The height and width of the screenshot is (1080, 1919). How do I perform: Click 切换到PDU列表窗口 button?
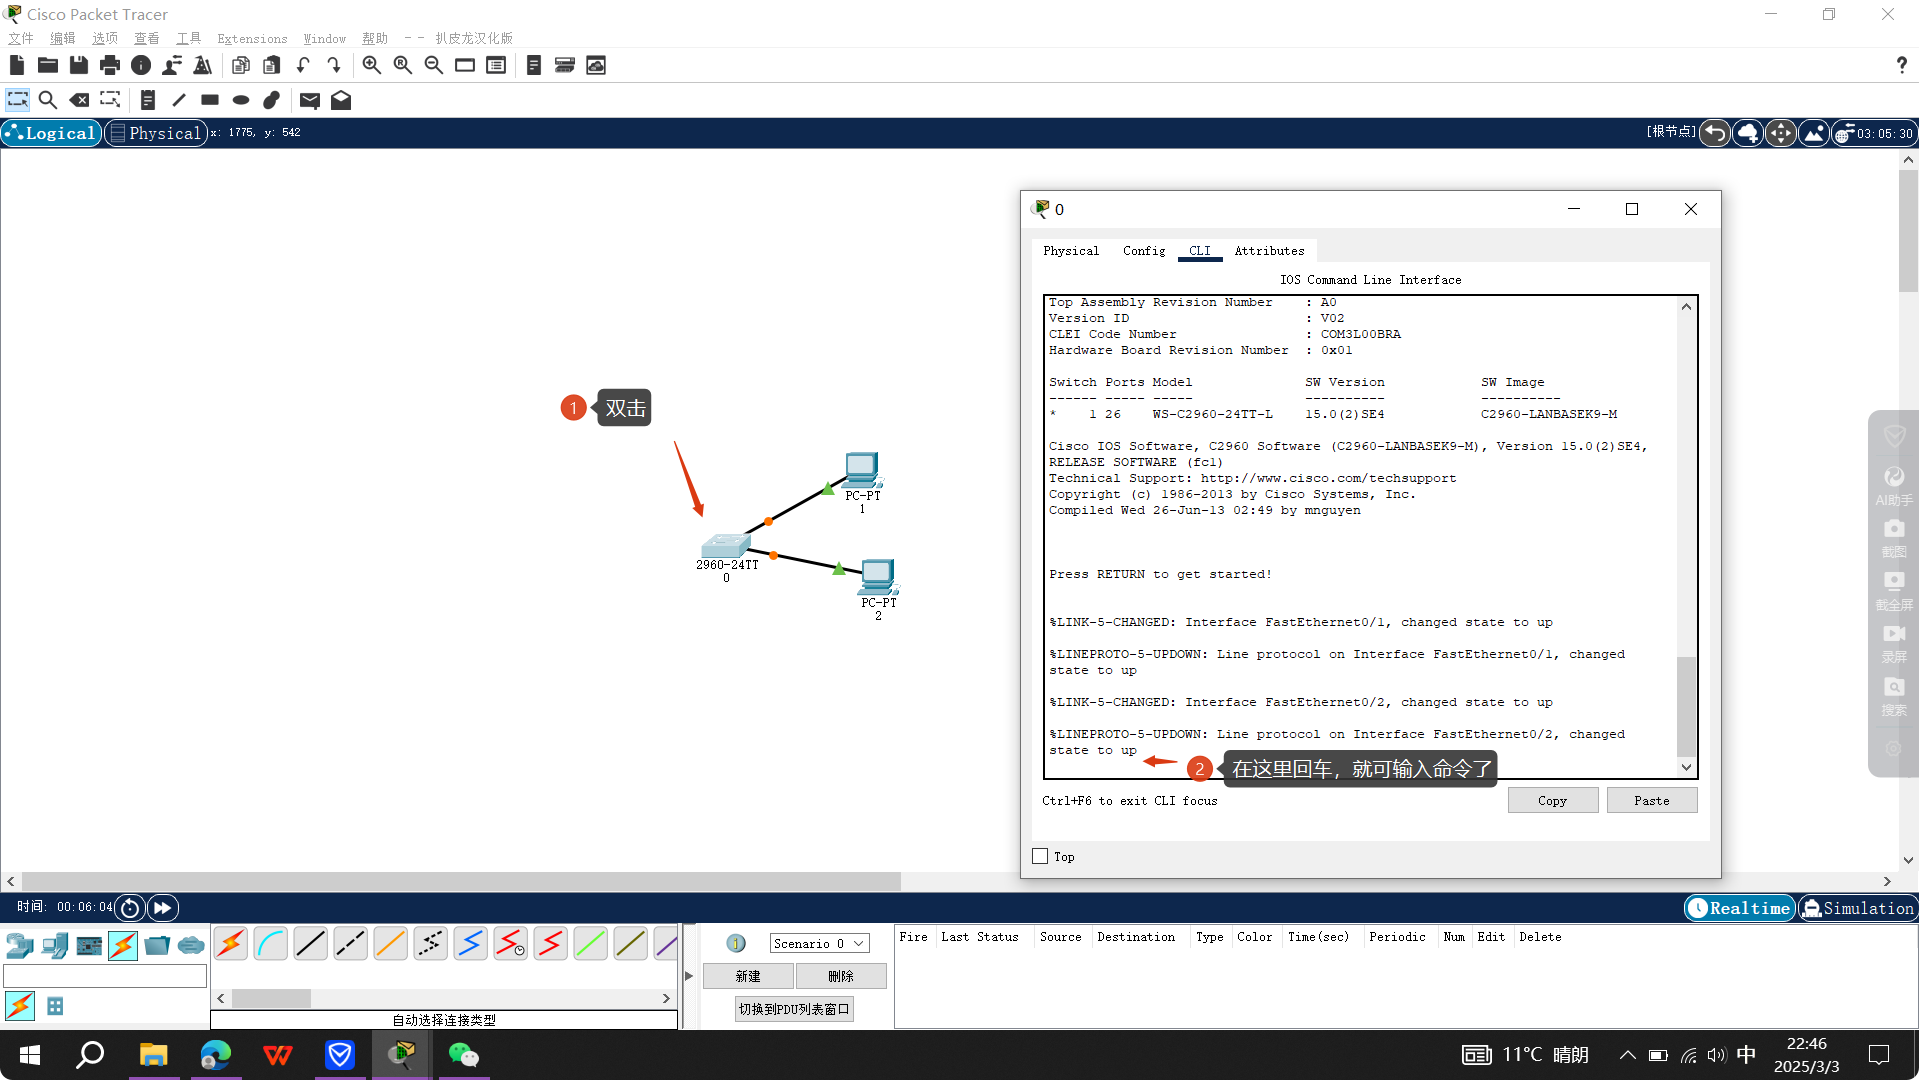pos(794,1009)
